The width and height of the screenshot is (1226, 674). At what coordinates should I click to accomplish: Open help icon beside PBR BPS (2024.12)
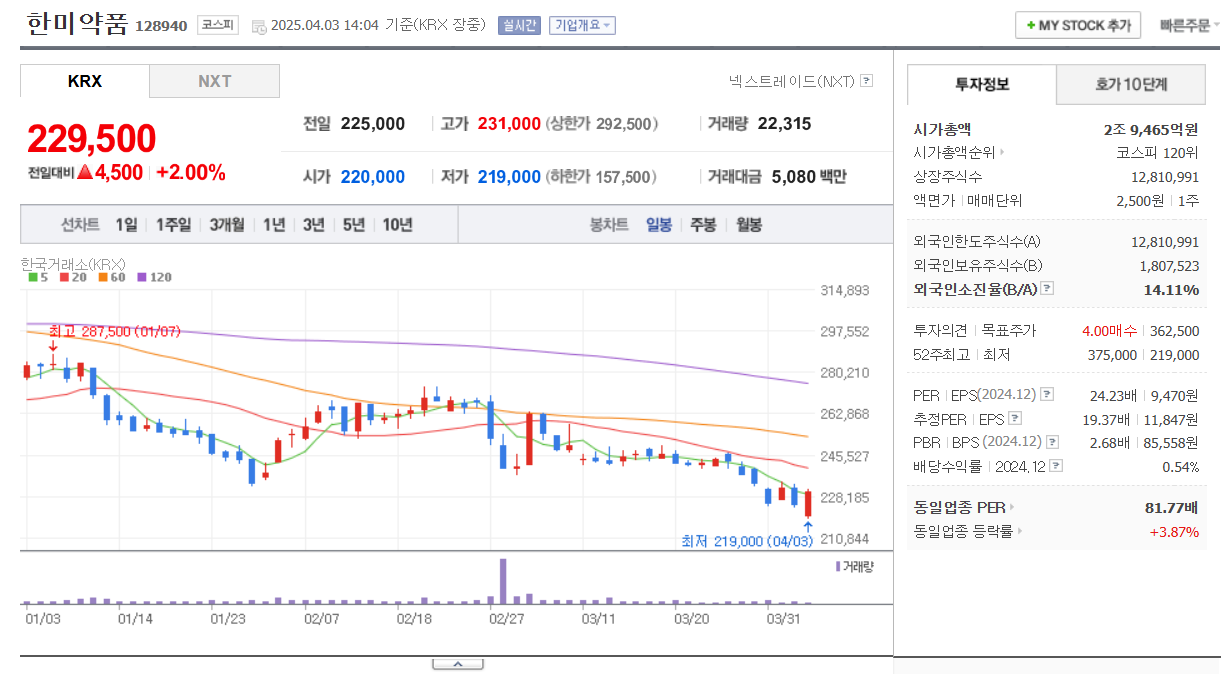(x=1051, y=442)
